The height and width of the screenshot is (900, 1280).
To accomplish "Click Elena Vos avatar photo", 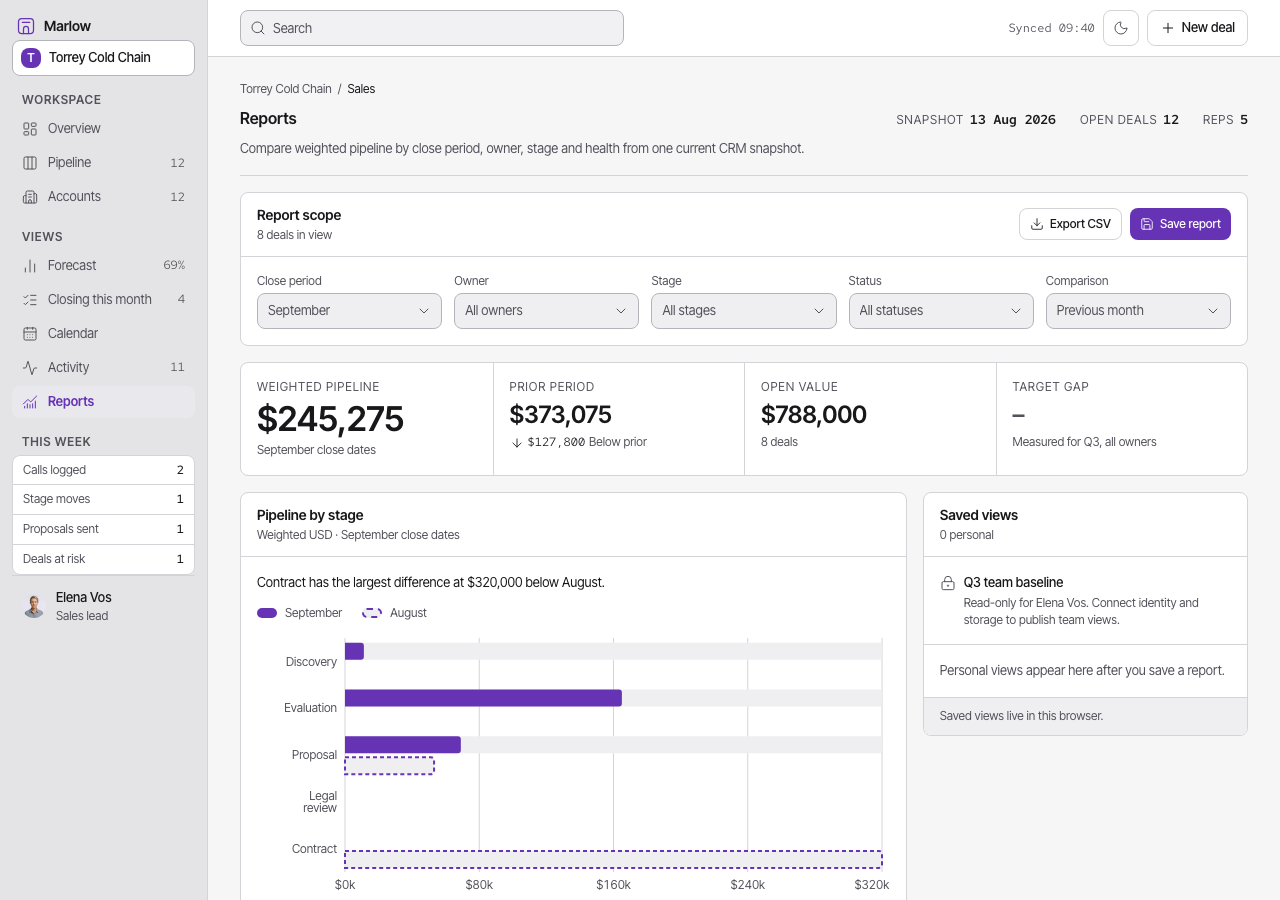I will [34, 606].
